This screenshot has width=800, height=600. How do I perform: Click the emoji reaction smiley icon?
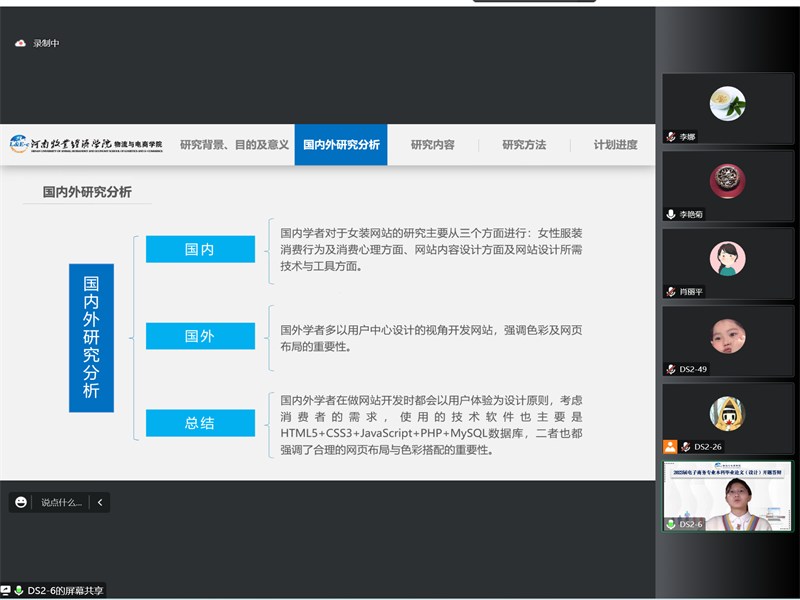[x=21, y=502]
